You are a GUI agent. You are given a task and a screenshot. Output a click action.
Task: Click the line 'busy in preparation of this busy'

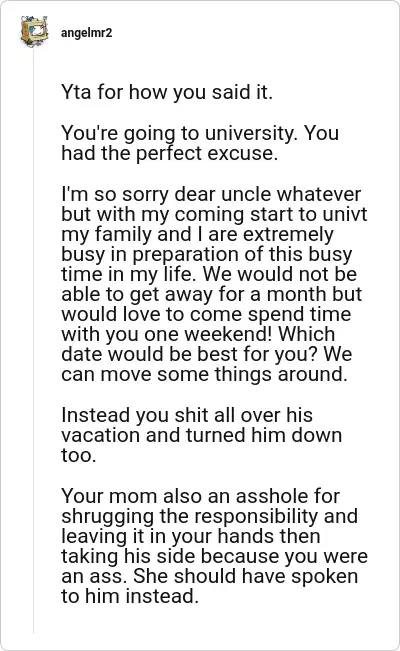[x=206, y=255]
